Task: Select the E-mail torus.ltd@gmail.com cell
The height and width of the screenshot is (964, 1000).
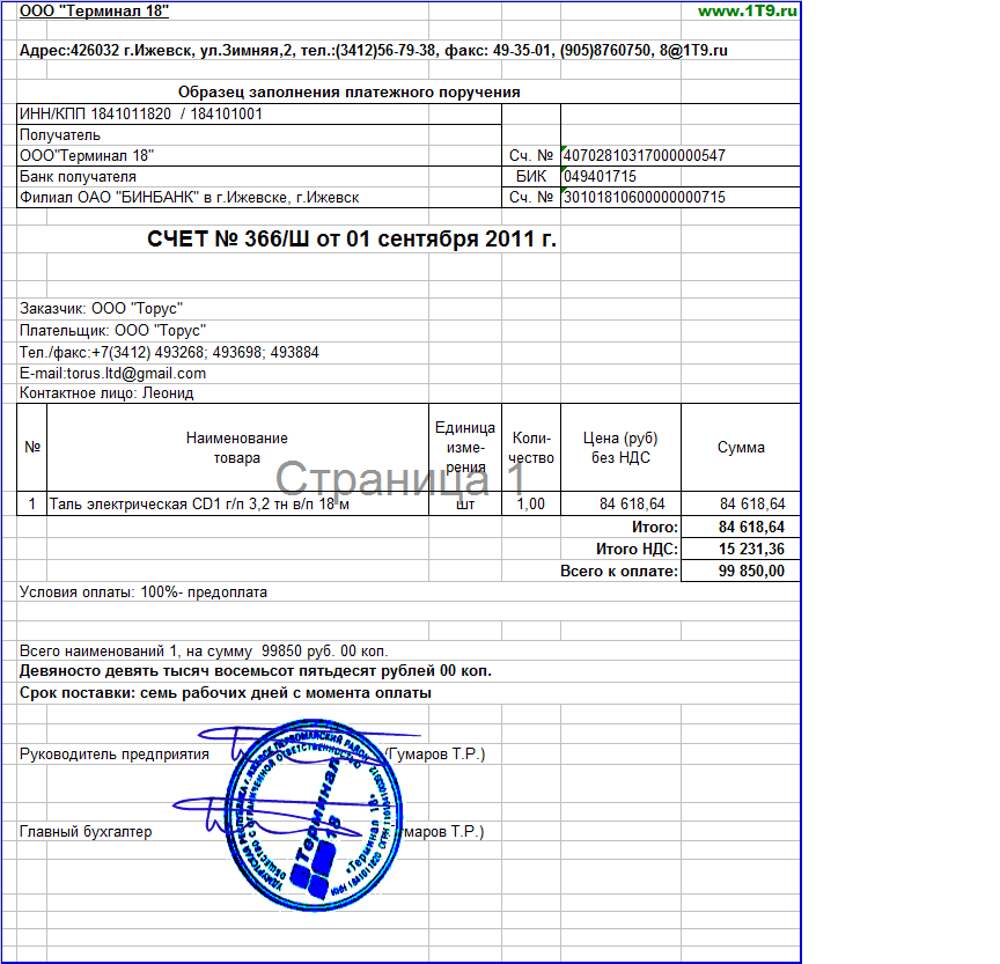Action: point(112,373)
